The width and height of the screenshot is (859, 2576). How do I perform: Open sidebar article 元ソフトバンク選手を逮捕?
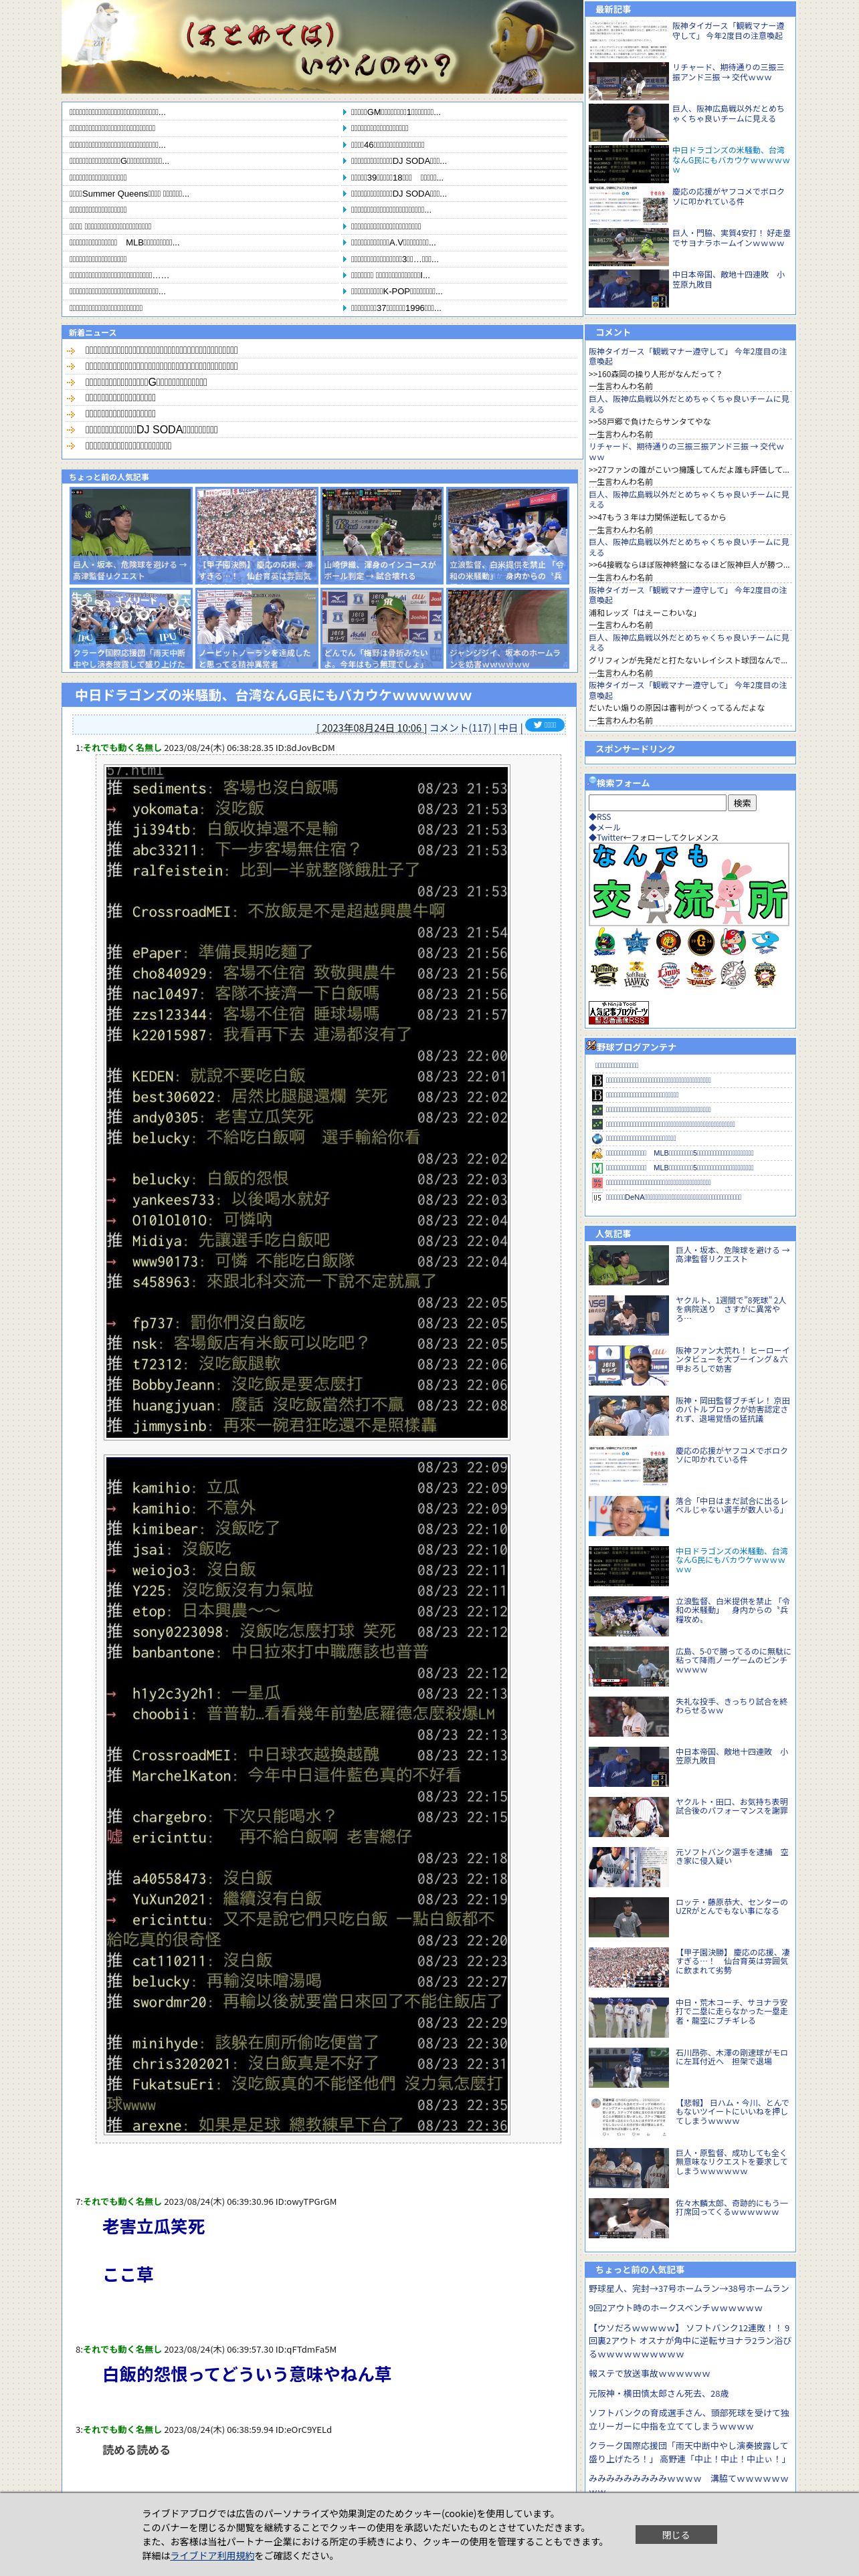[x=731, y=1855]
